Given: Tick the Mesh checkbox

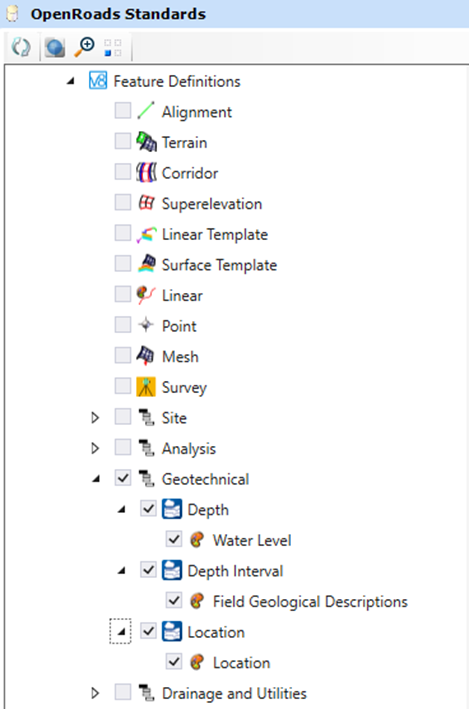Looking at the screenshot, I should (x=123, y=355).
